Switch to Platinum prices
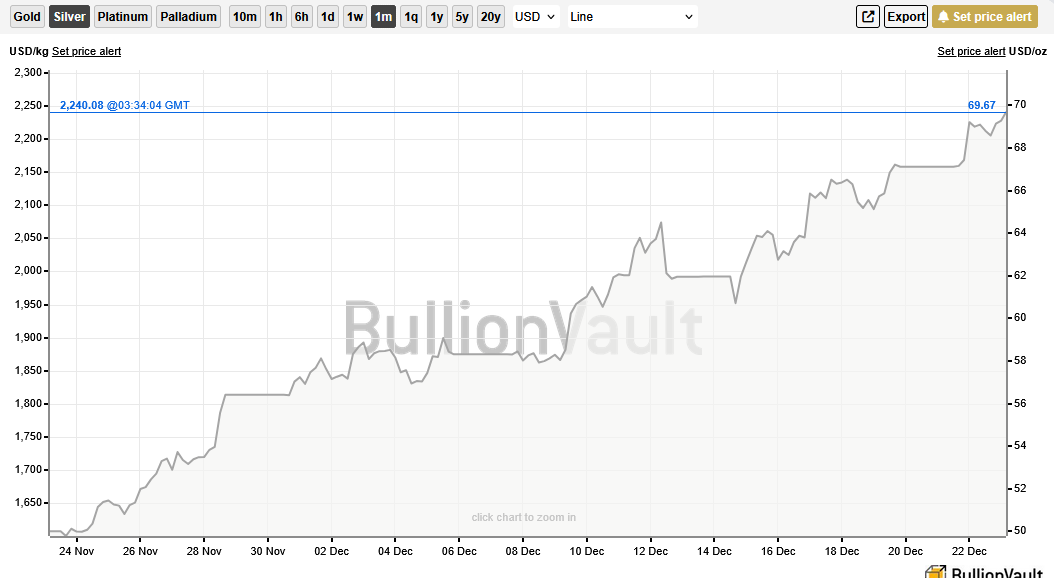 pyautogui.click(x=123, y=17)
